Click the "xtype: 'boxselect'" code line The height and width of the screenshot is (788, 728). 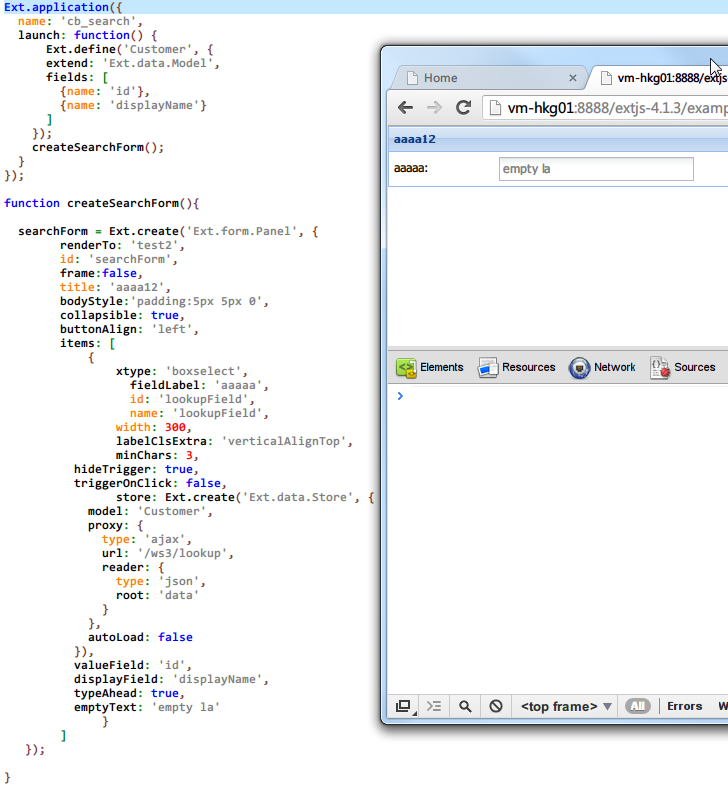[x=182, y=371]
